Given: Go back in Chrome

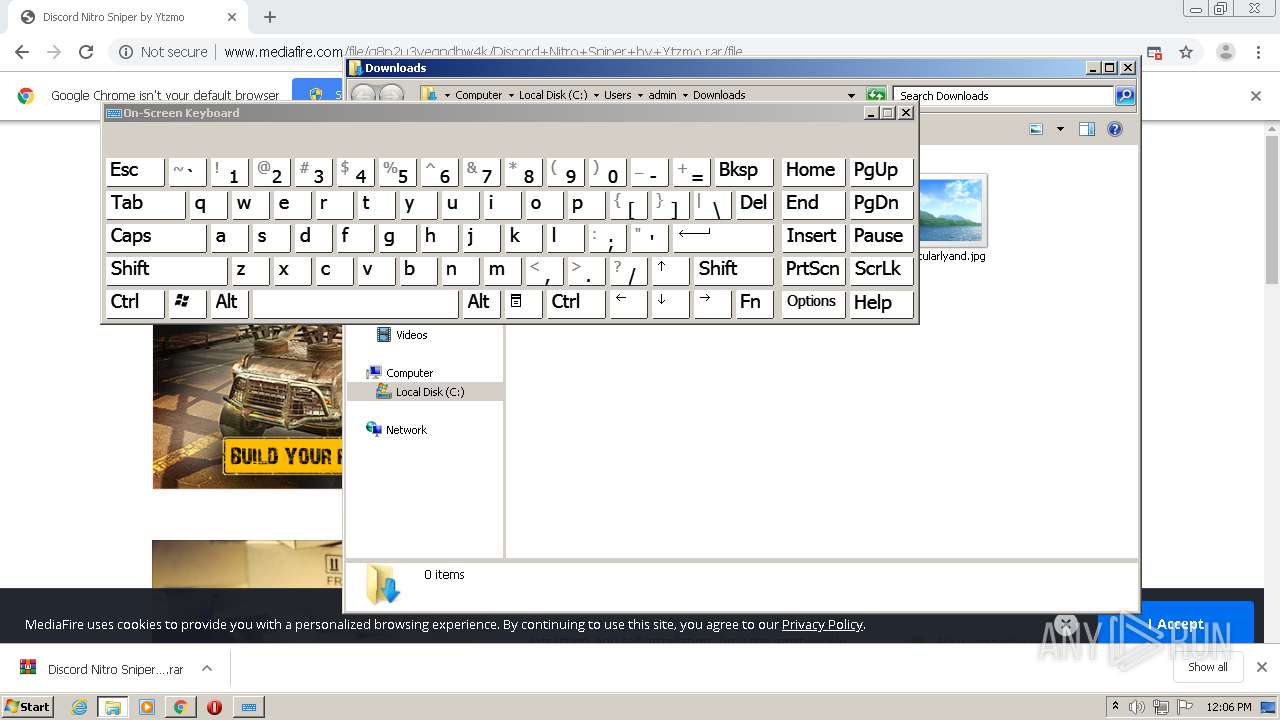Looking at the screenshot, I should click(22, 52).
